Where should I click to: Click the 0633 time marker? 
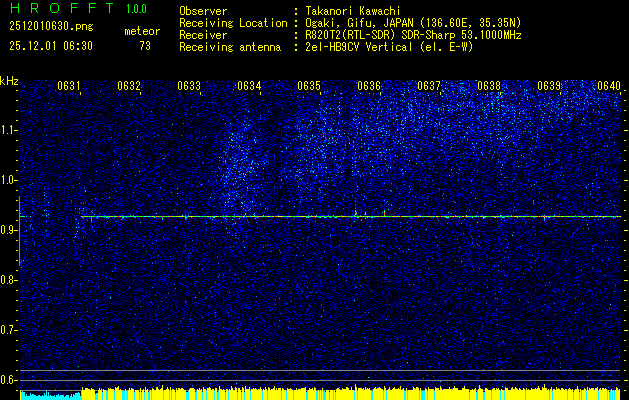[189, 86]
